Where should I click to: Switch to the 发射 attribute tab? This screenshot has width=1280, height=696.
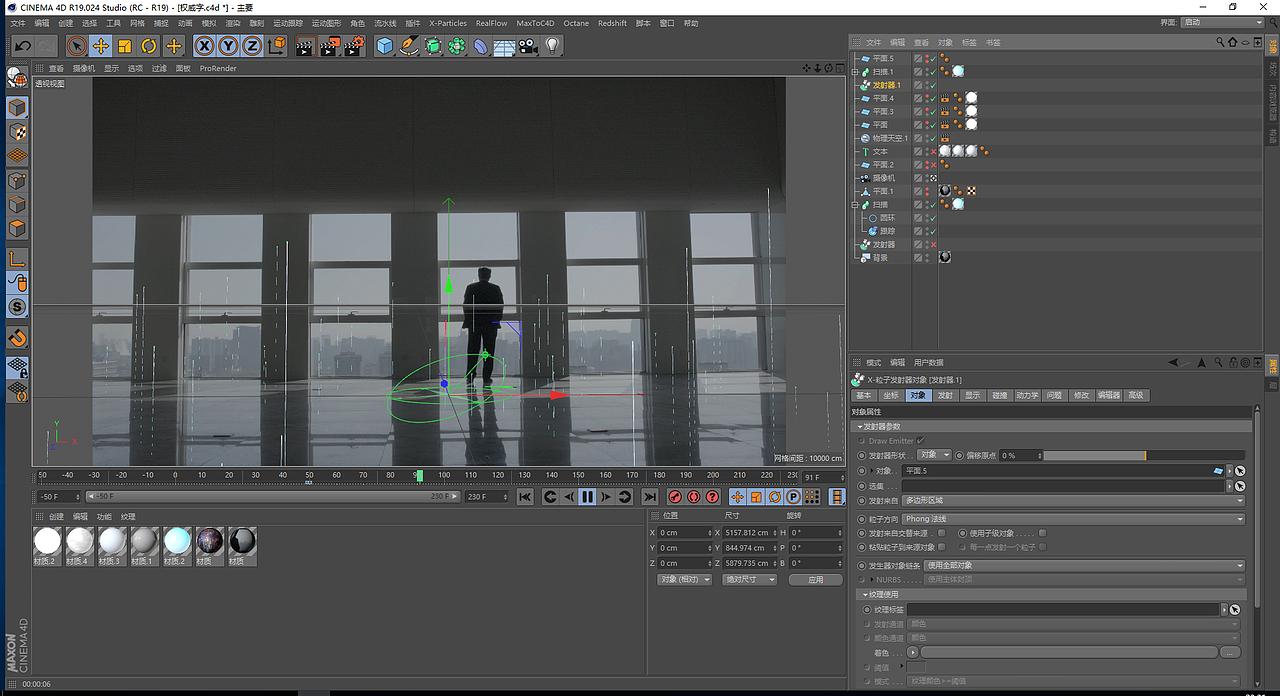(x=945, y=395)
